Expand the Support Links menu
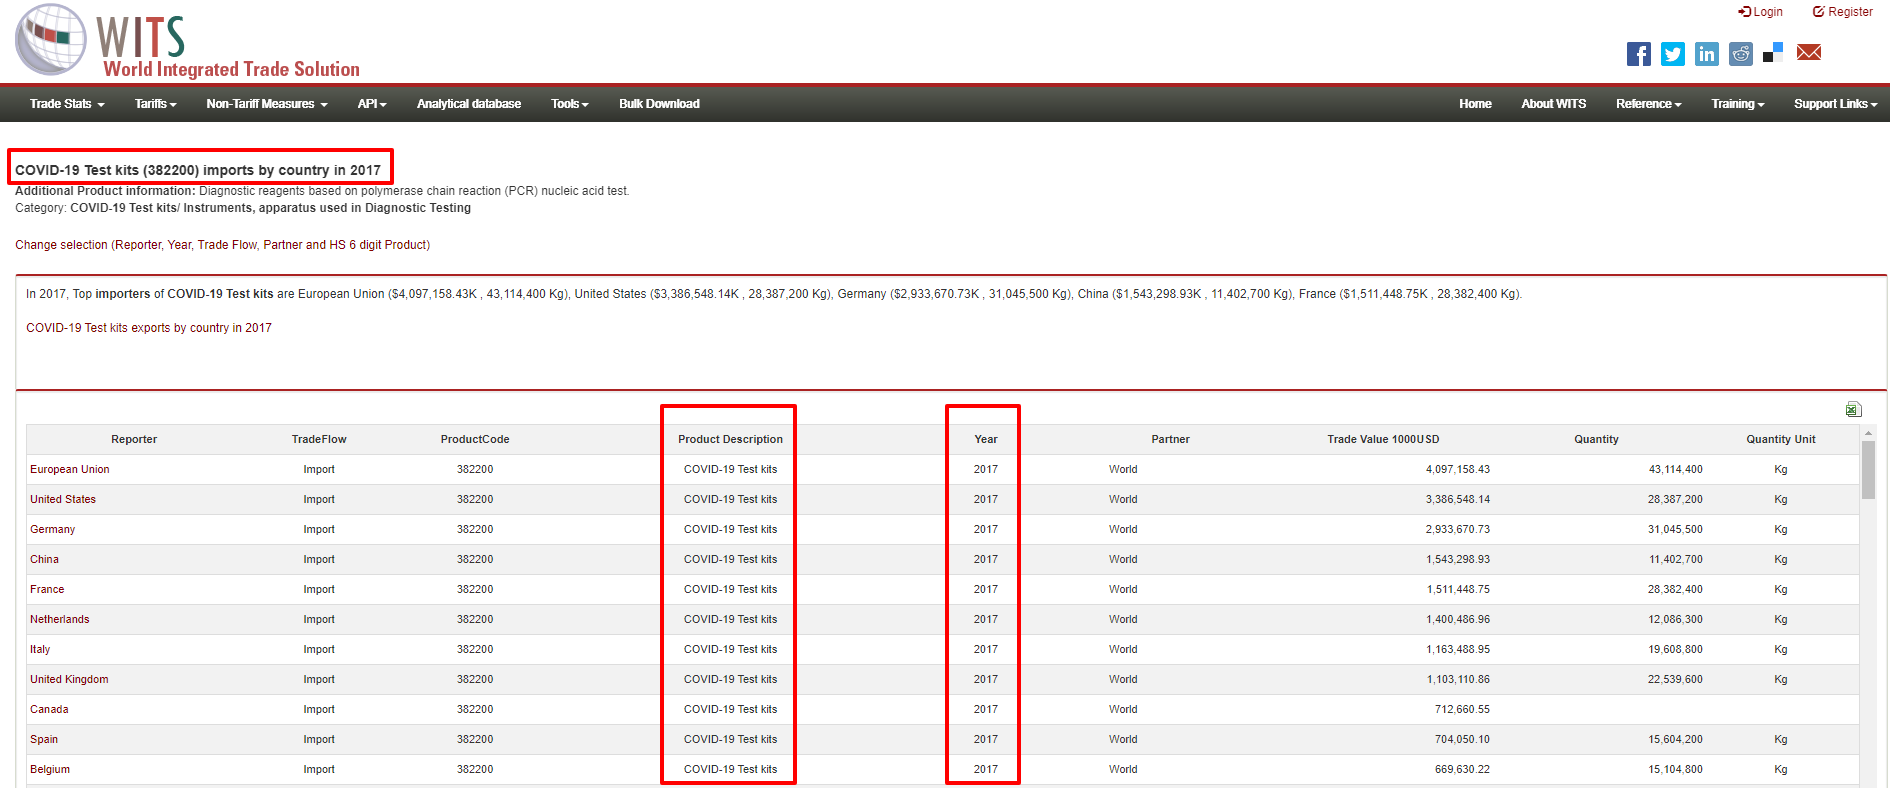 (x=1836, y=104)
